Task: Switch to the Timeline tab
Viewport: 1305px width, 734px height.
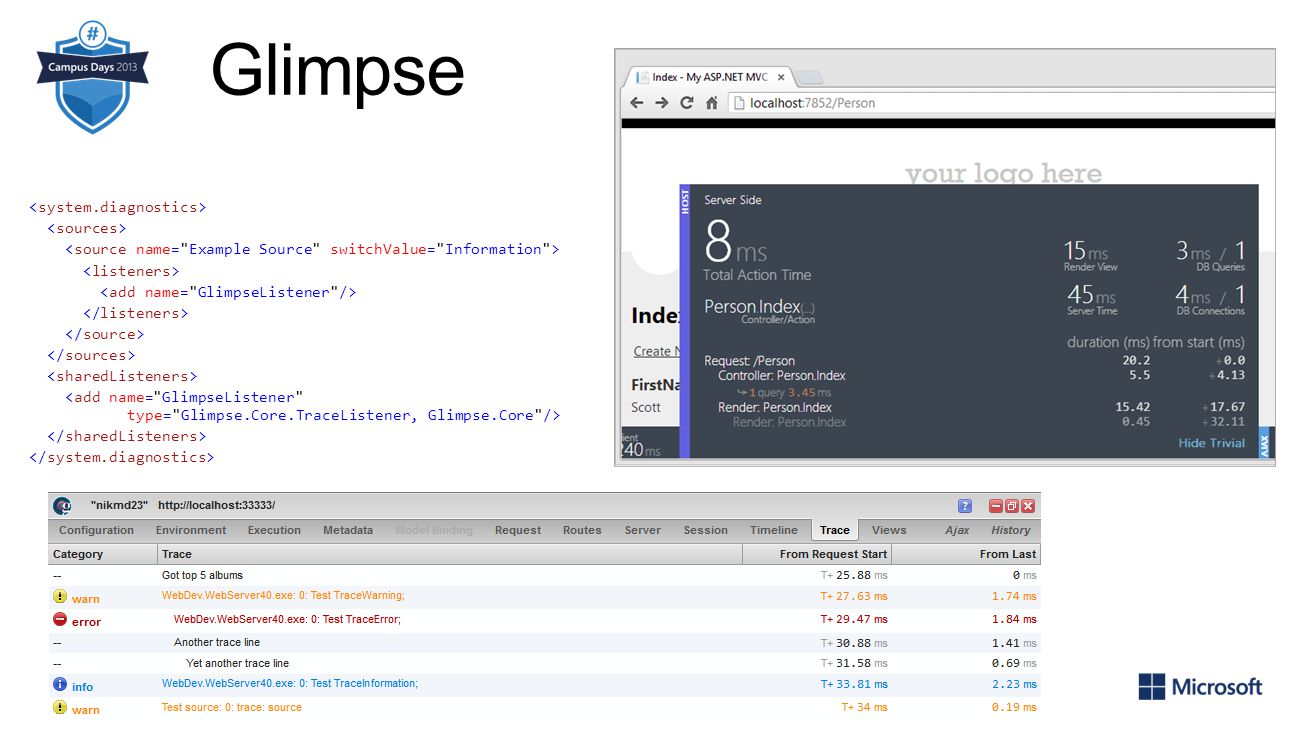Action: point(774,530)
